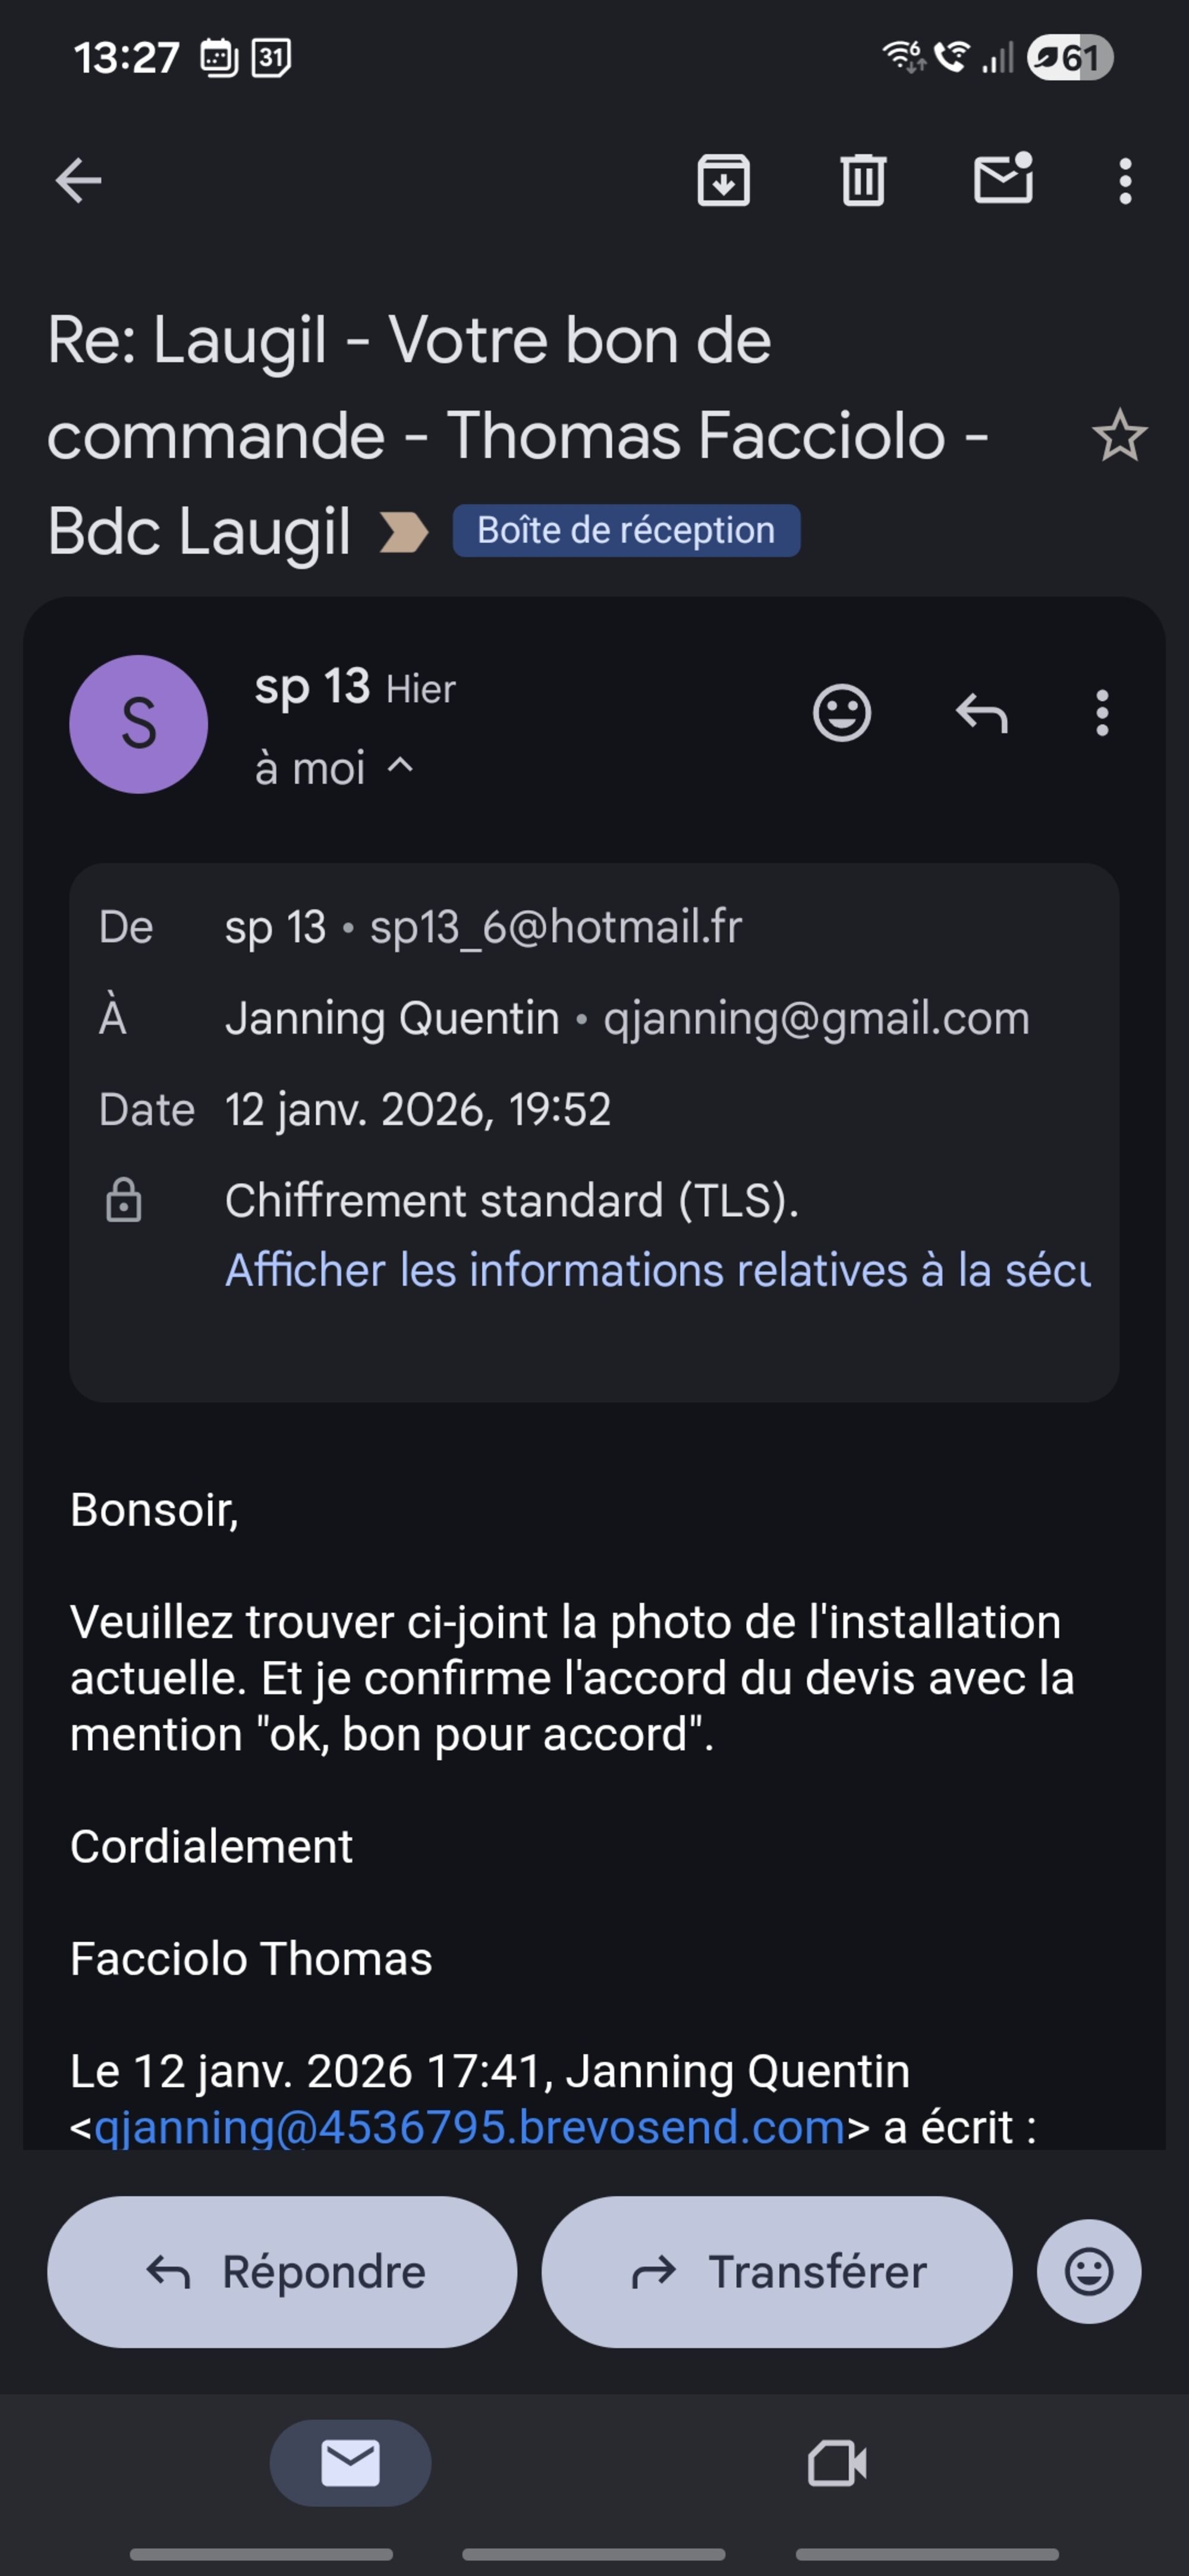Screen dimensions: 1189x2576
Task: Open the top-right overflow menu
Action: coord(1125,181)
